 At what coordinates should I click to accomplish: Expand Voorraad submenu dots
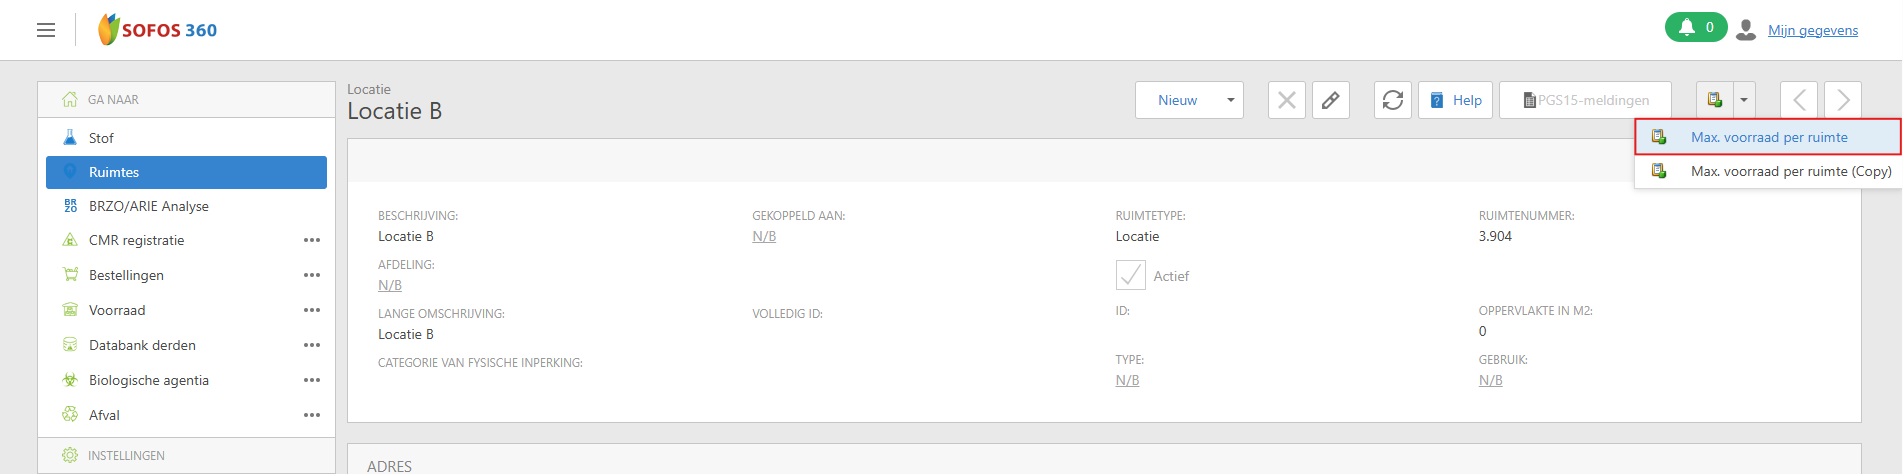point(312,310)
